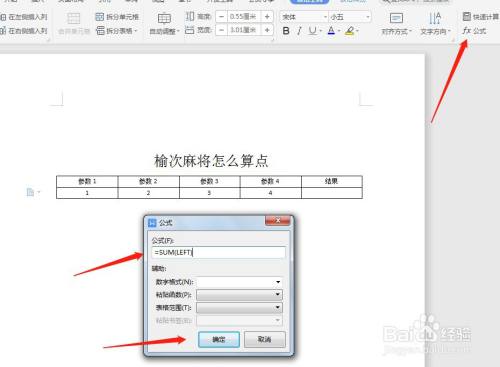Image resolution: width=500 pixels, height=367 pixels.
Task: Increase row height with plus button
Action: coord(267,16)
